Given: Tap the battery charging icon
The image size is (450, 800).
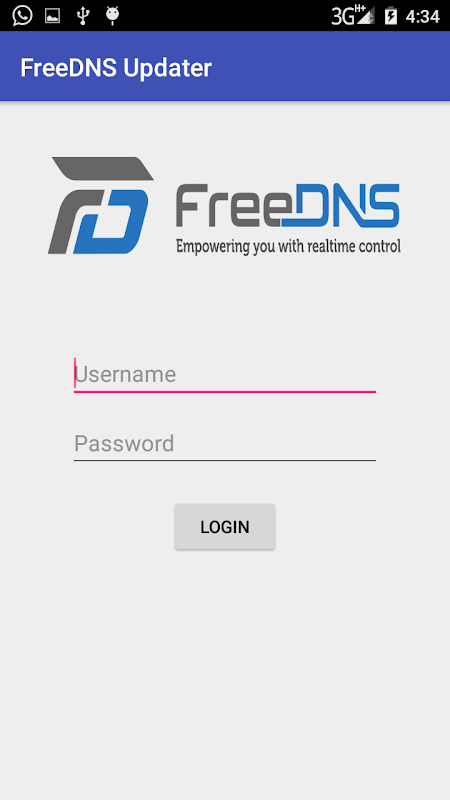Looking at the screenshot, I should [x=391, y=15].
